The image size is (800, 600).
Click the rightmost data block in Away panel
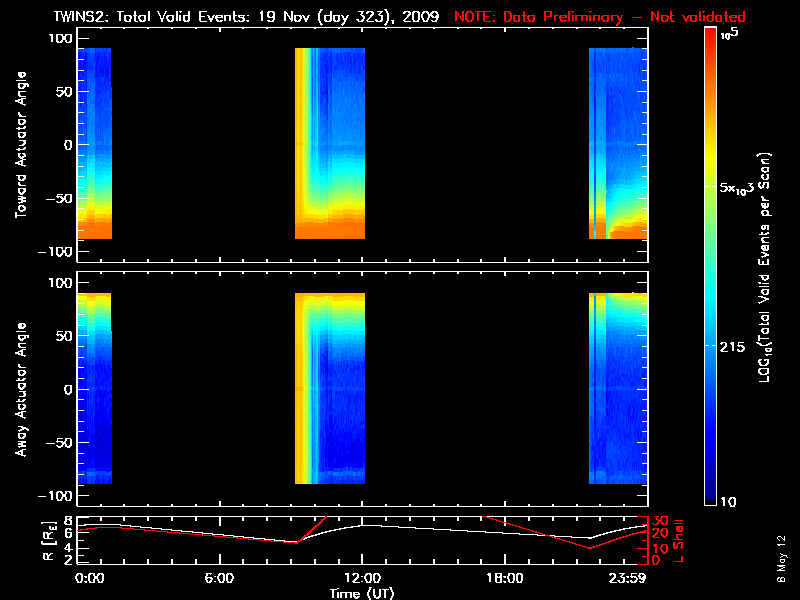tap(618, 388)
